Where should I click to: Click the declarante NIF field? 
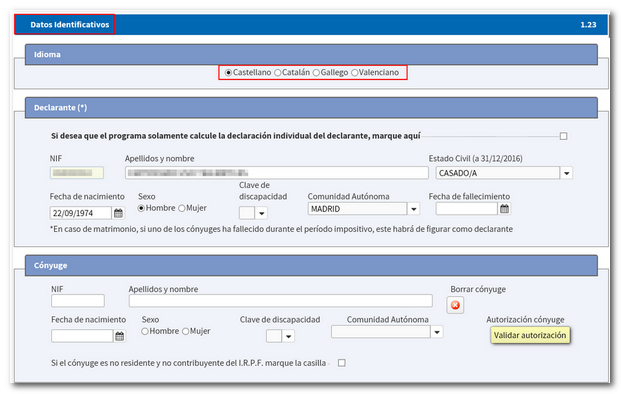click(77, 173)
